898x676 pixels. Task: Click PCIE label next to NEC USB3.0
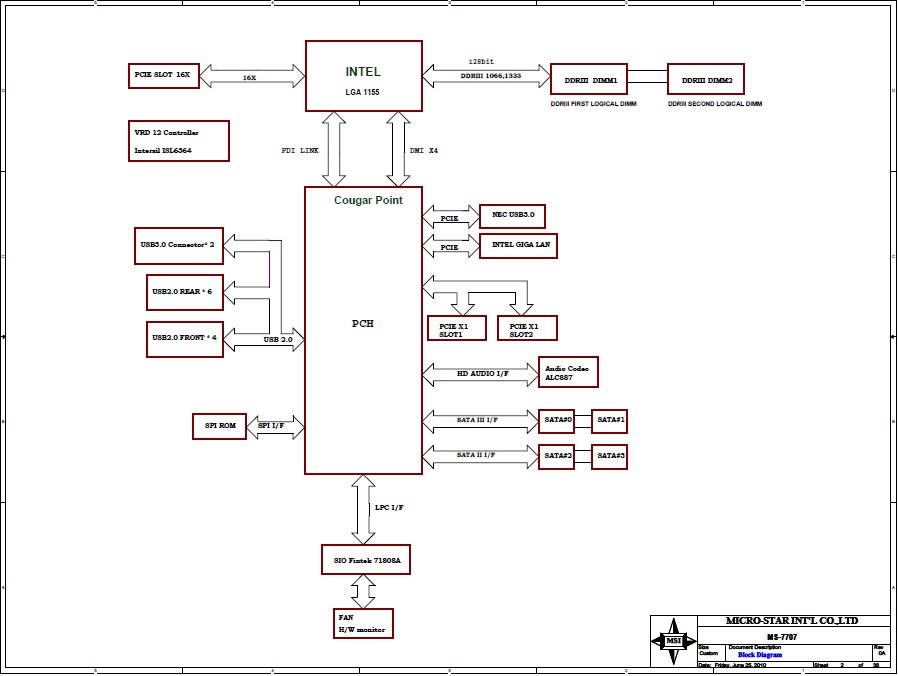pyautogui.click(x=449, y=219)
